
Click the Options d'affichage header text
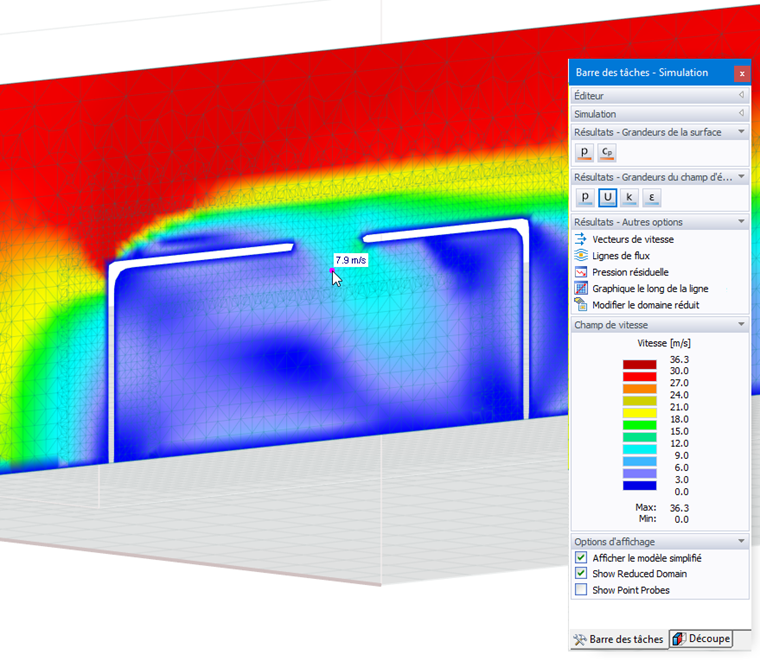pyautogui.click(x=614, y=541)
